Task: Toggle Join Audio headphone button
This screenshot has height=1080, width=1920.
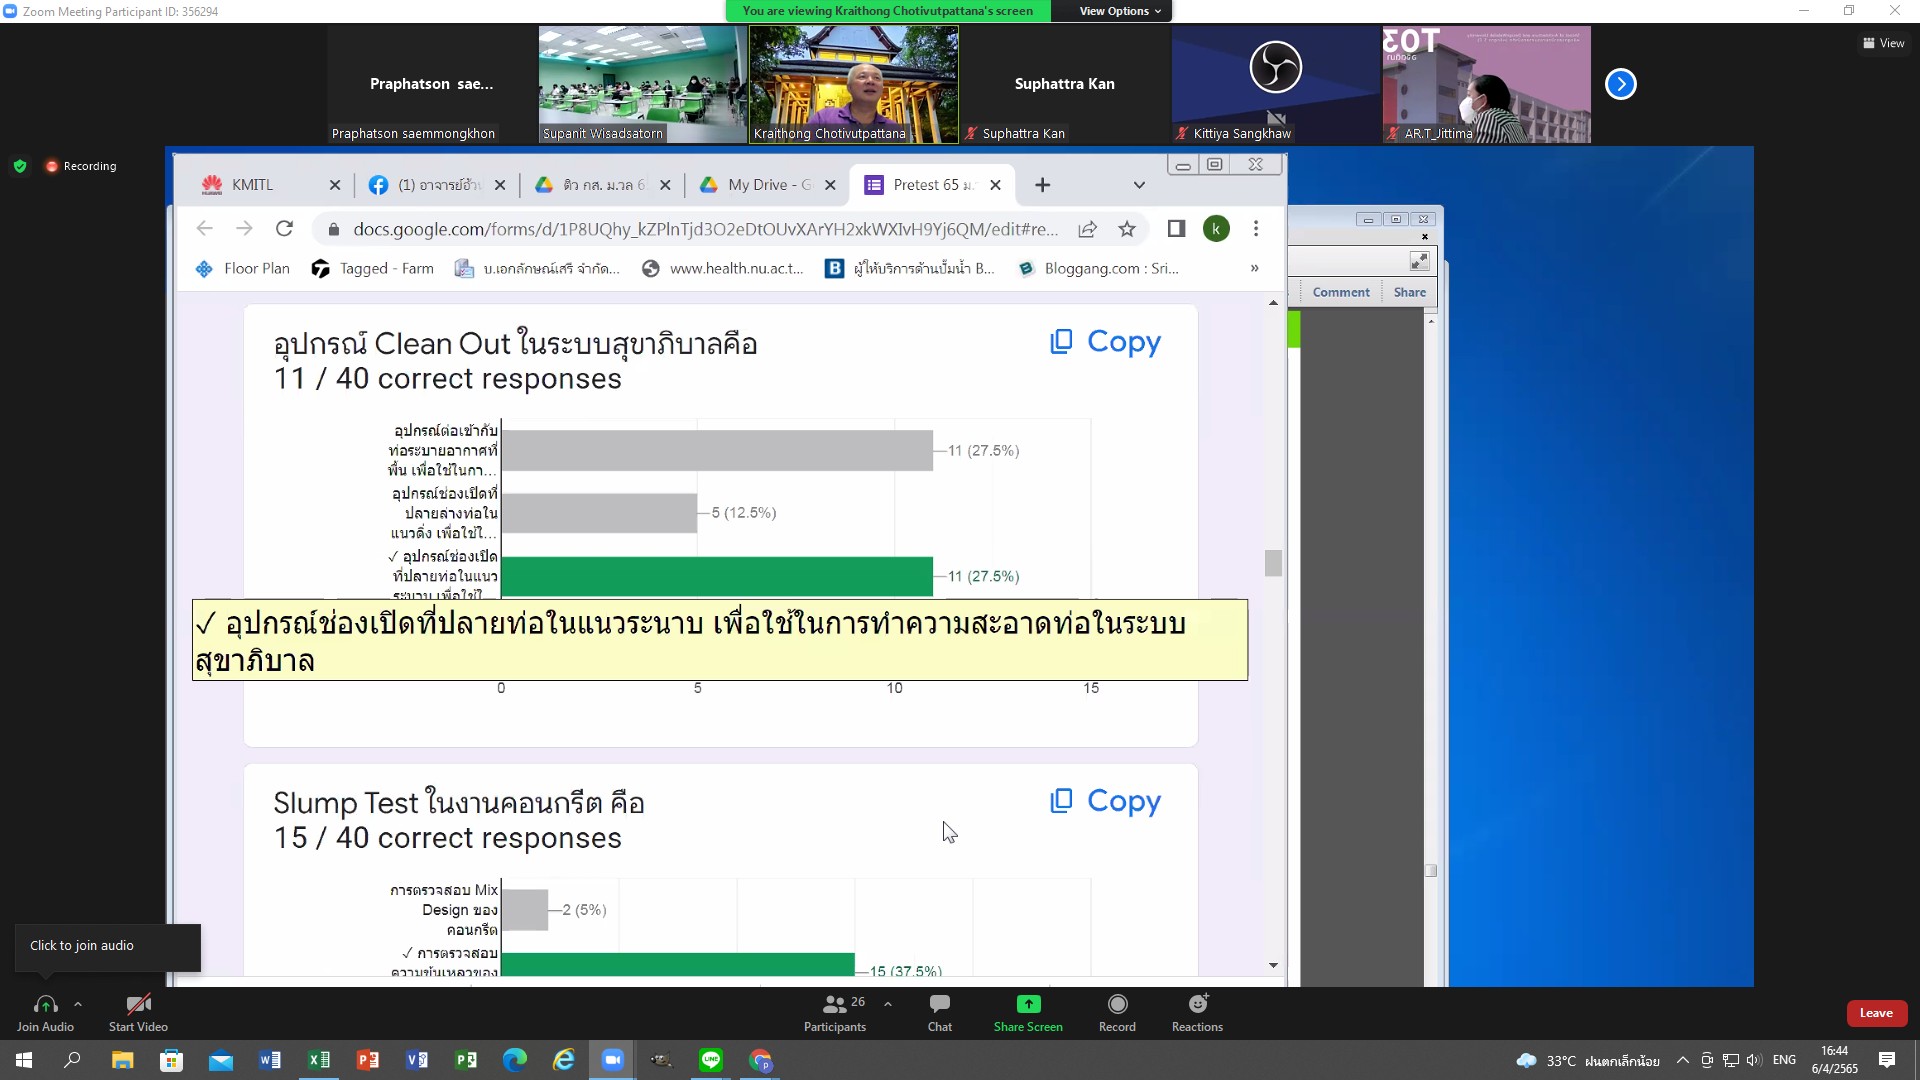Action: pyautogui.click(x=45, y=1011)
